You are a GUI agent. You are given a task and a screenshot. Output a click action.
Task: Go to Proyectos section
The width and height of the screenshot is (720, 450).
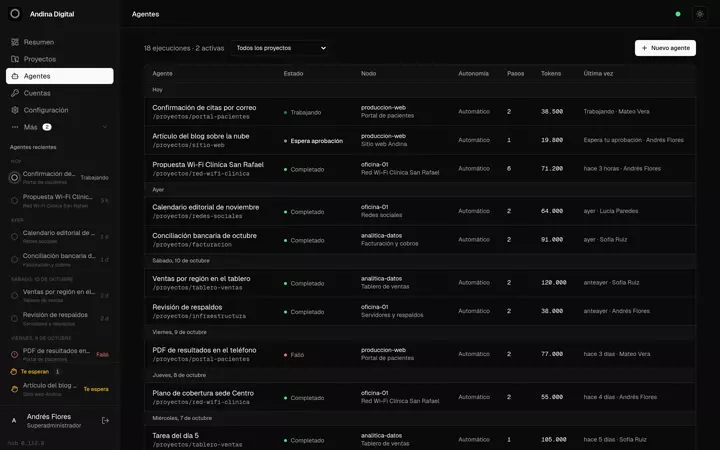pos(60,59)
